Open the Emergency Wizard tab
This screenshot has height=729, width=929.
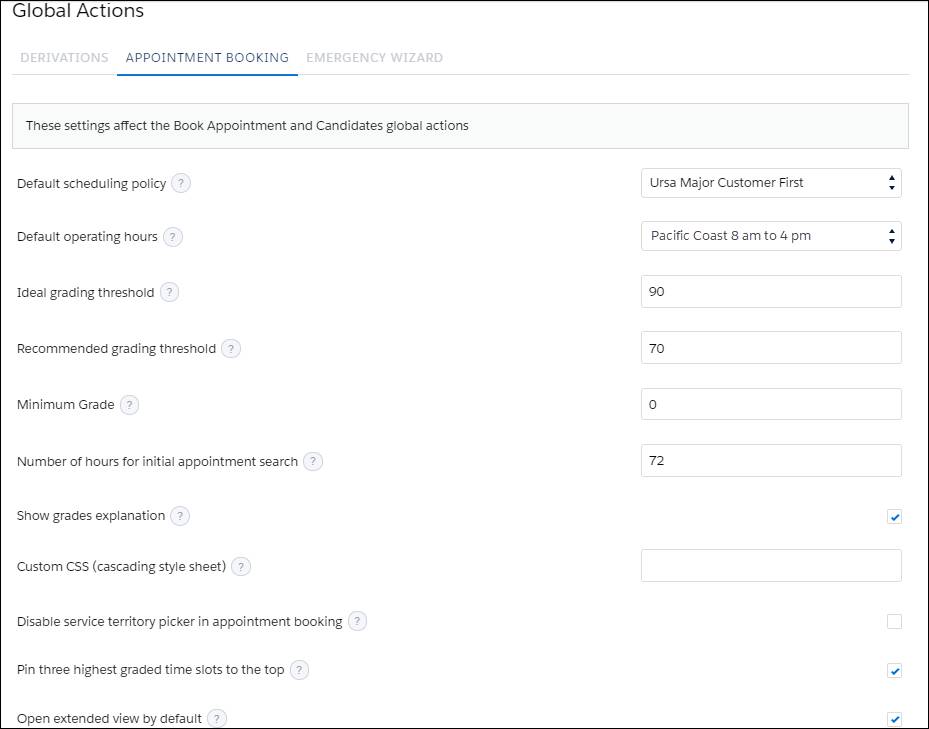[x=374, y=58]
